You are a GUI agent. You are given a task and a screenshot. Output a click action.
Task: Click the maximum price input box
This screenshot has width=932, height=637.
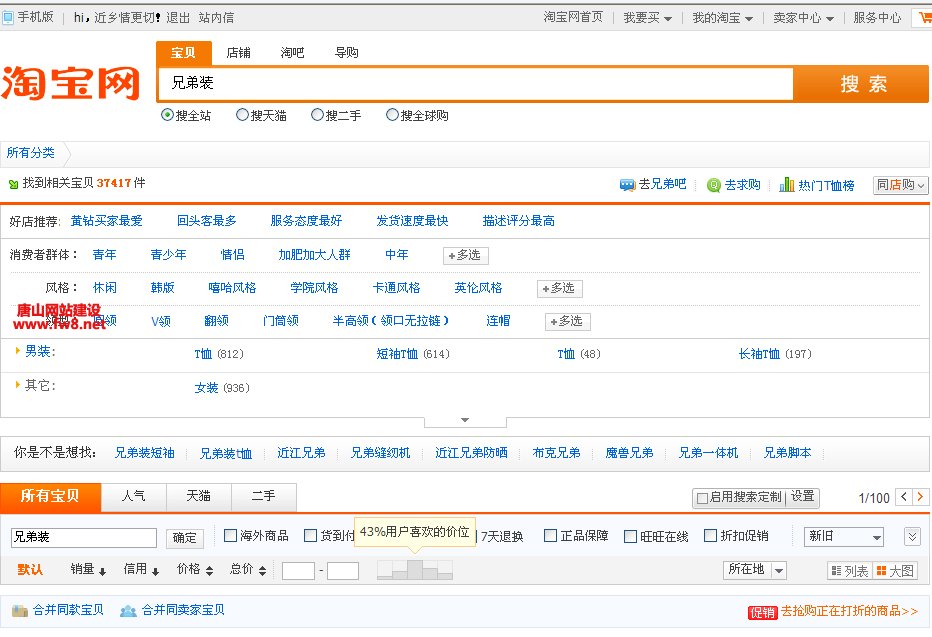343,571
